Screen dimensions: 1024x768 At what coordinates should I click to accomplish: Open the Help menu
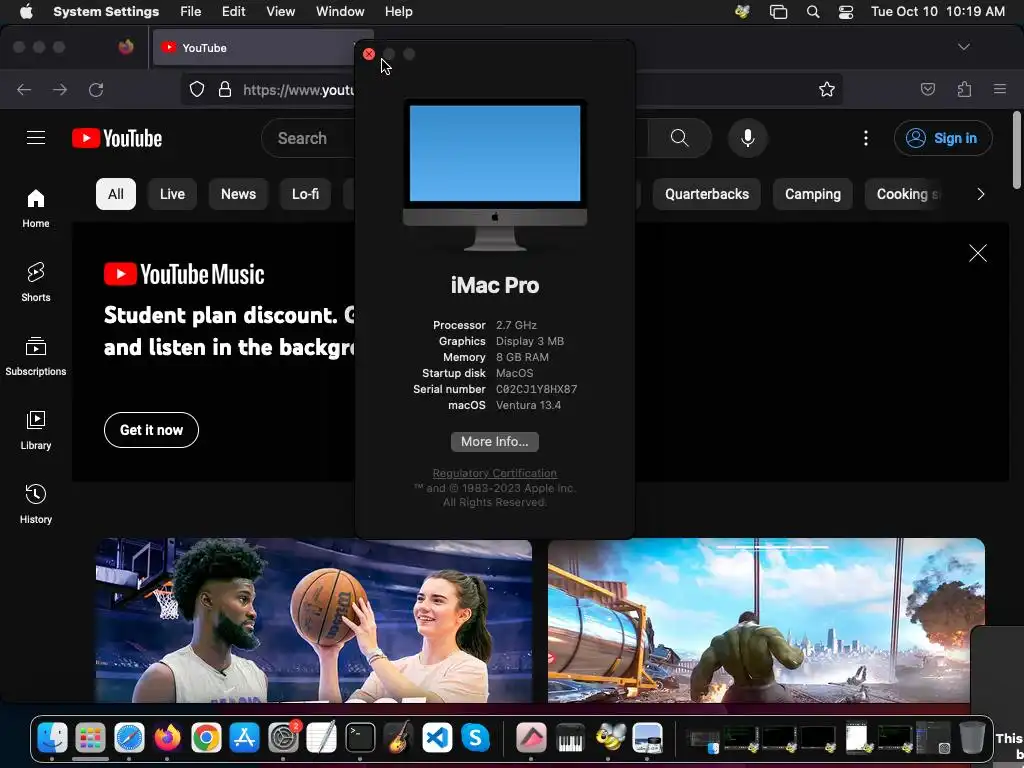[x=398, y=12]
